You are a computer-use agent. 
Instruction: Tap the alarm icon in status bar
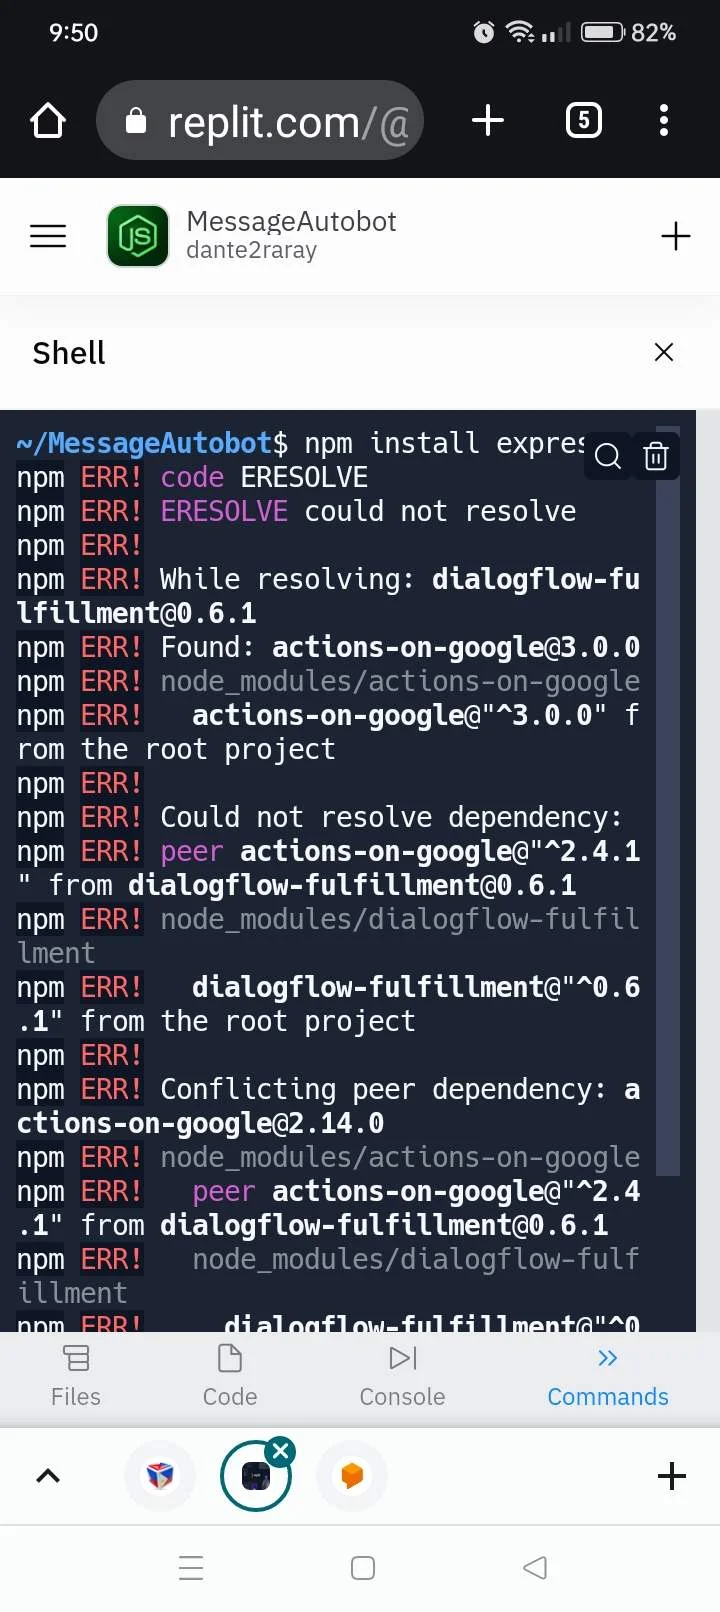(484, 32)
